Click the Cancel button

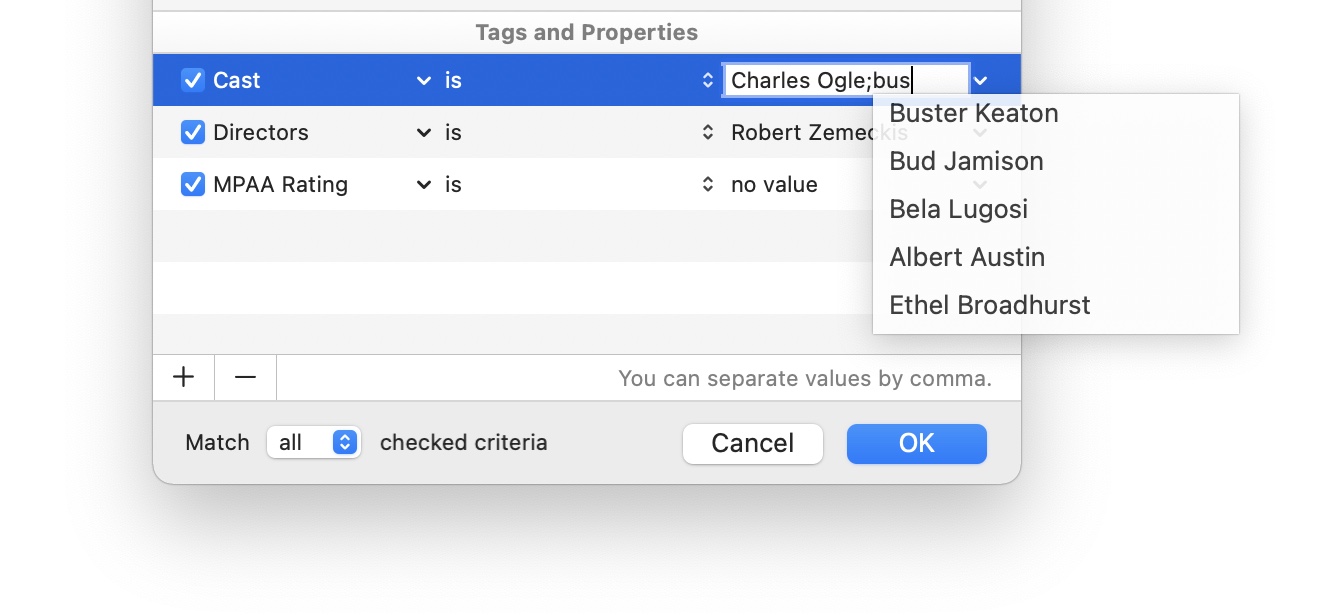[752, 444]
